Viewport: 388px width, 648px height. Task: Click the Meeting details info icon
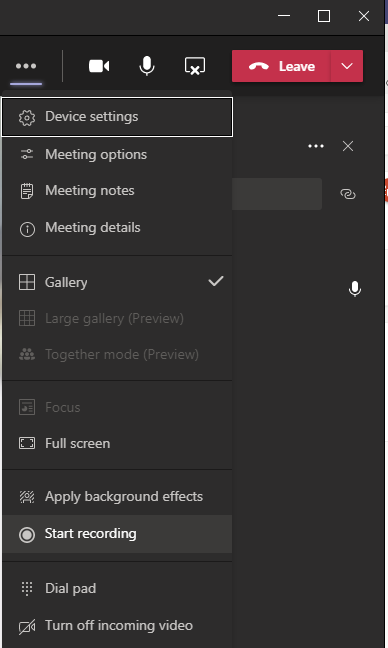pos(27,229)
